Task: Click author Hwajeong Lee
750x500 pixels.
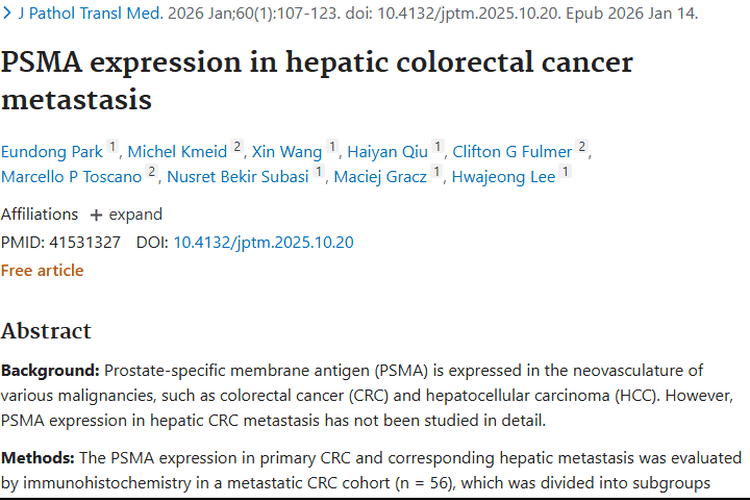Action: pos(502,177)
